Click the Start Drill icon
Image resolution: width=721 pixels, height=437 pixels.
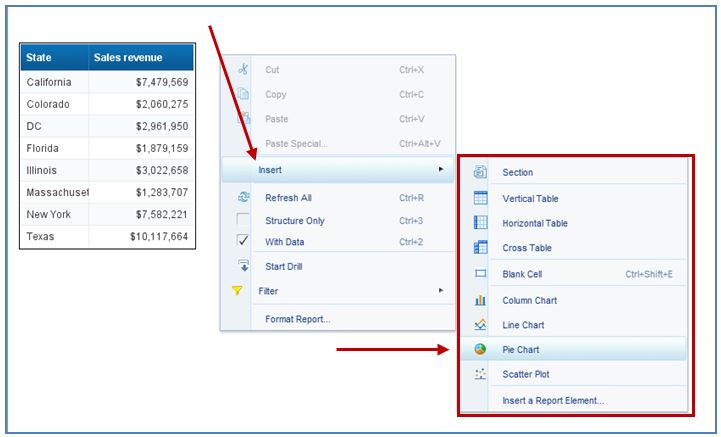point(243,266)
